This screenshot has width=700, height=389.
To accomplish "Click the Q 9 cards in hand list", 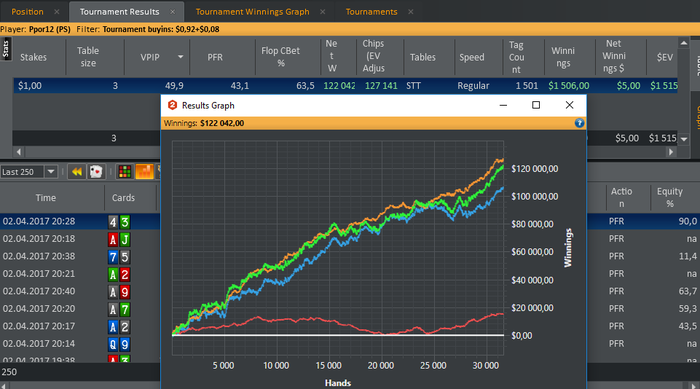I will pyautogui.click(x=119, y=345).
